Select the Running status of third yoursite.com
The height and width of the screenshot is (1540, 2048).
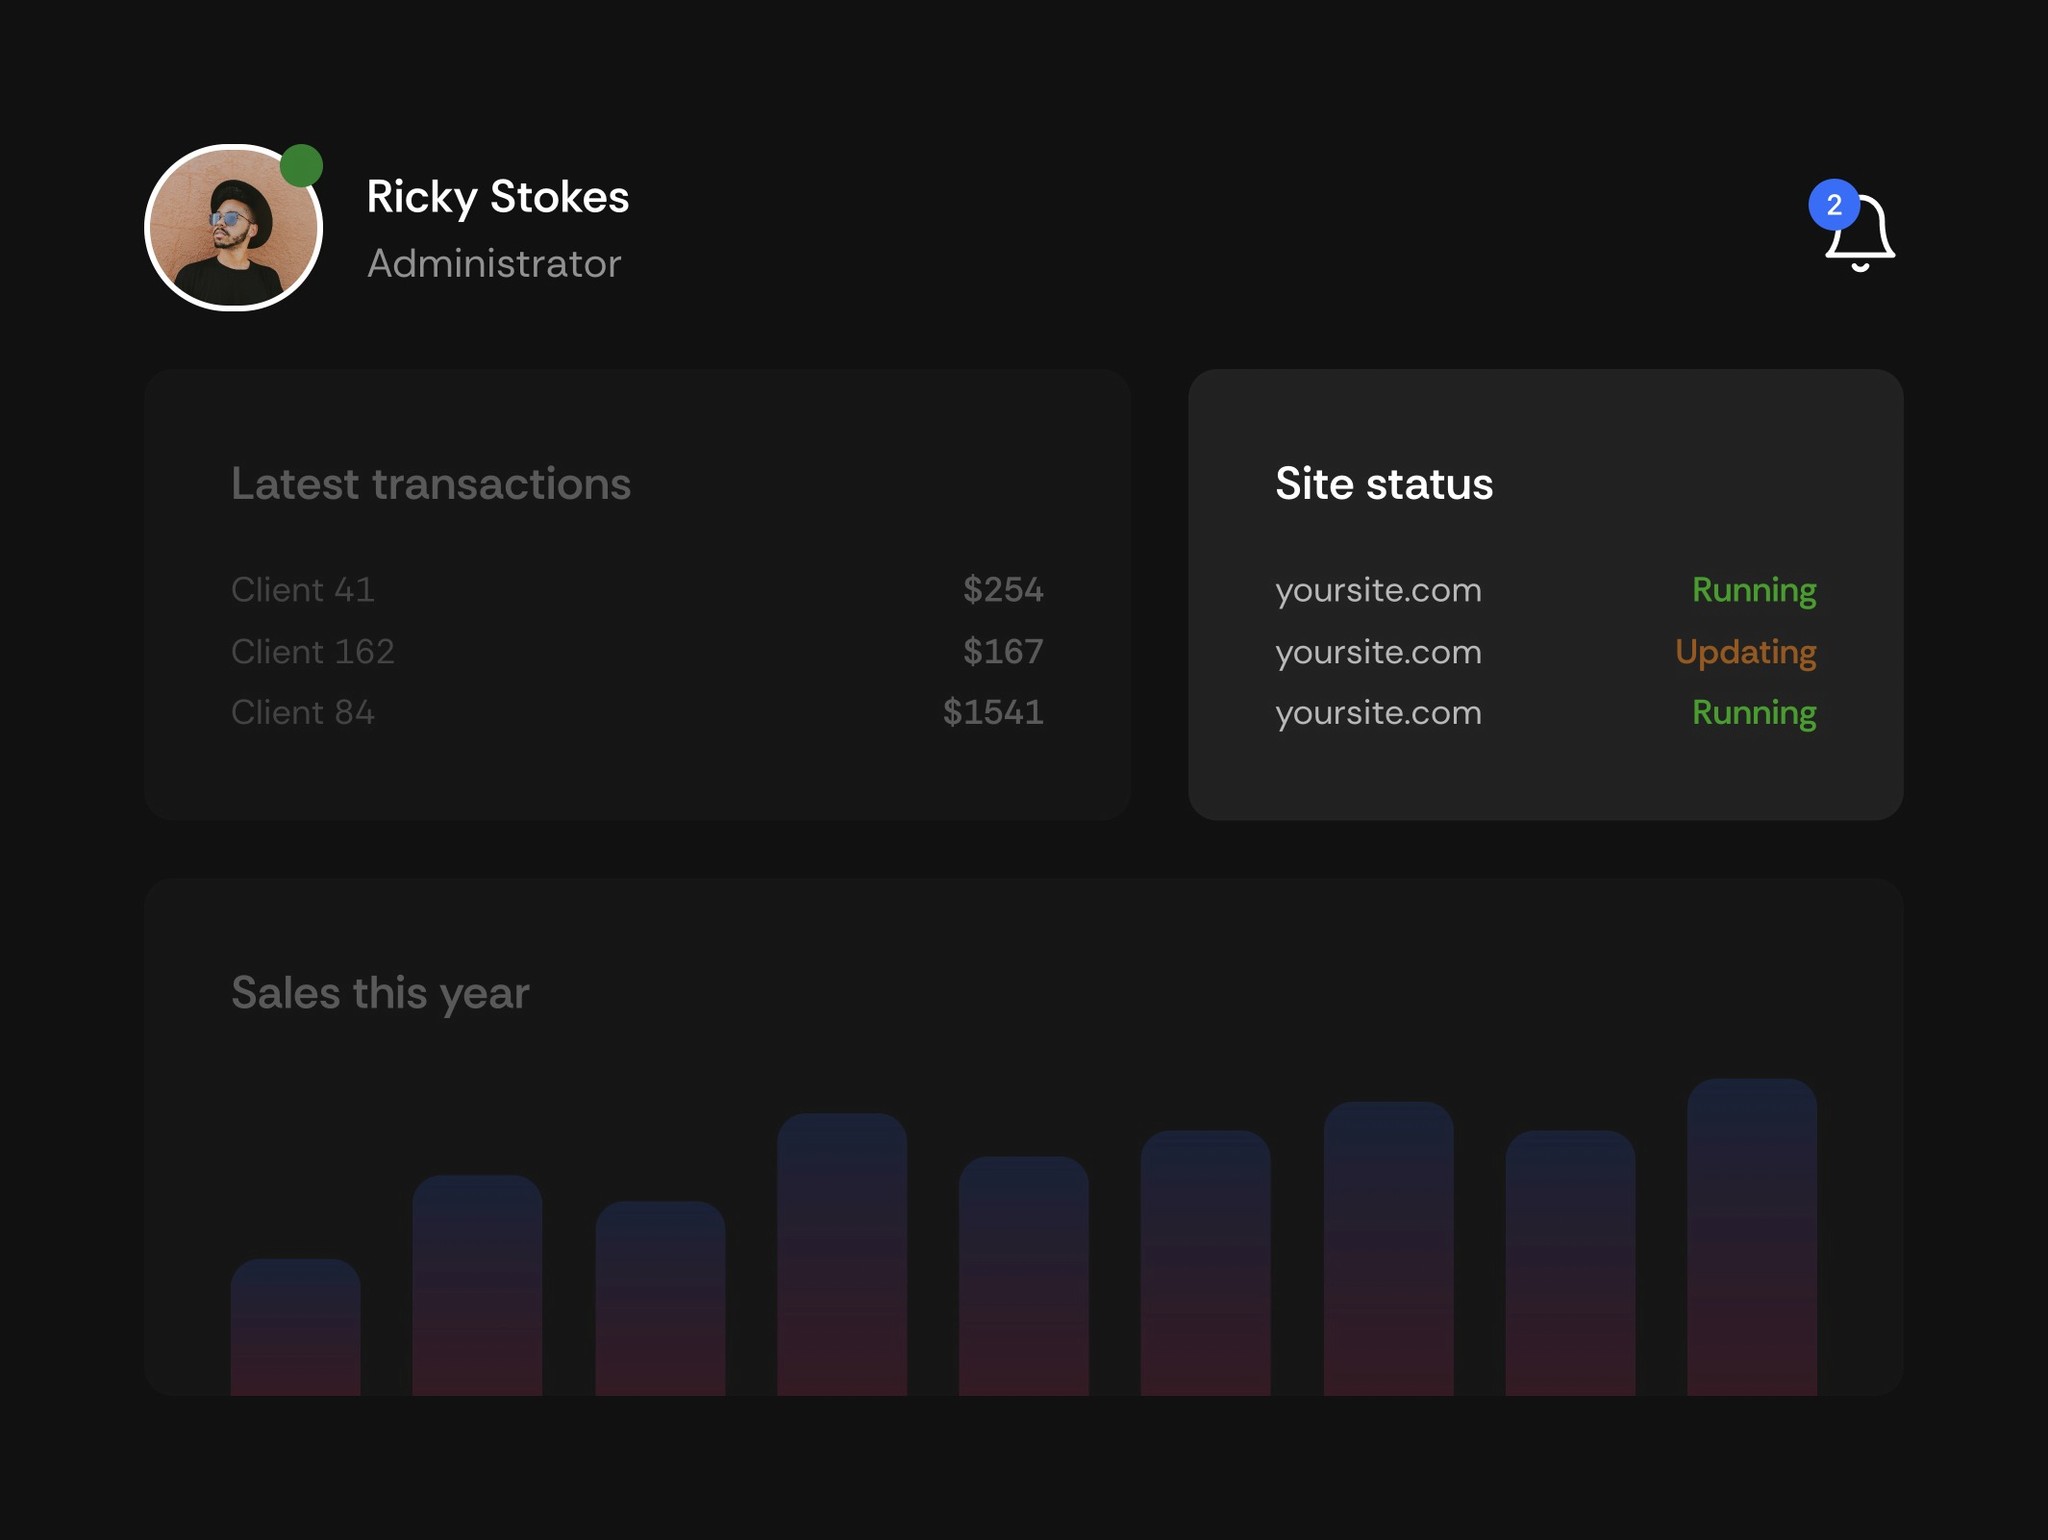(1753, 713)
